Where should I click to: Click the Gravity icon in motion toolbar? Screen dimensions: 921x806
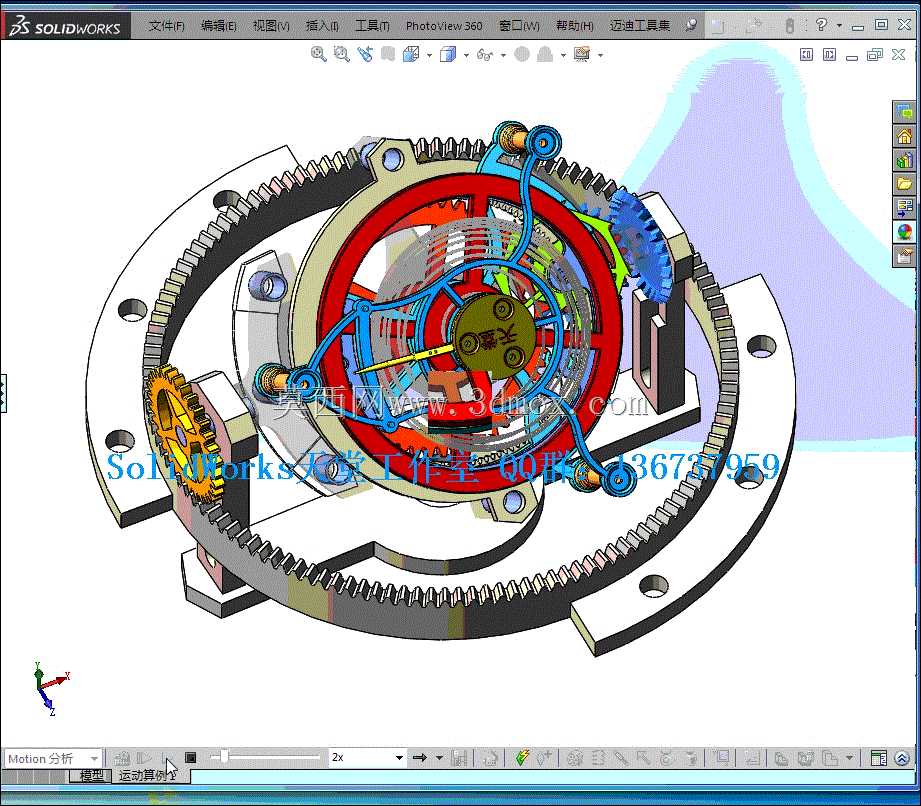[x=691, y=758]
